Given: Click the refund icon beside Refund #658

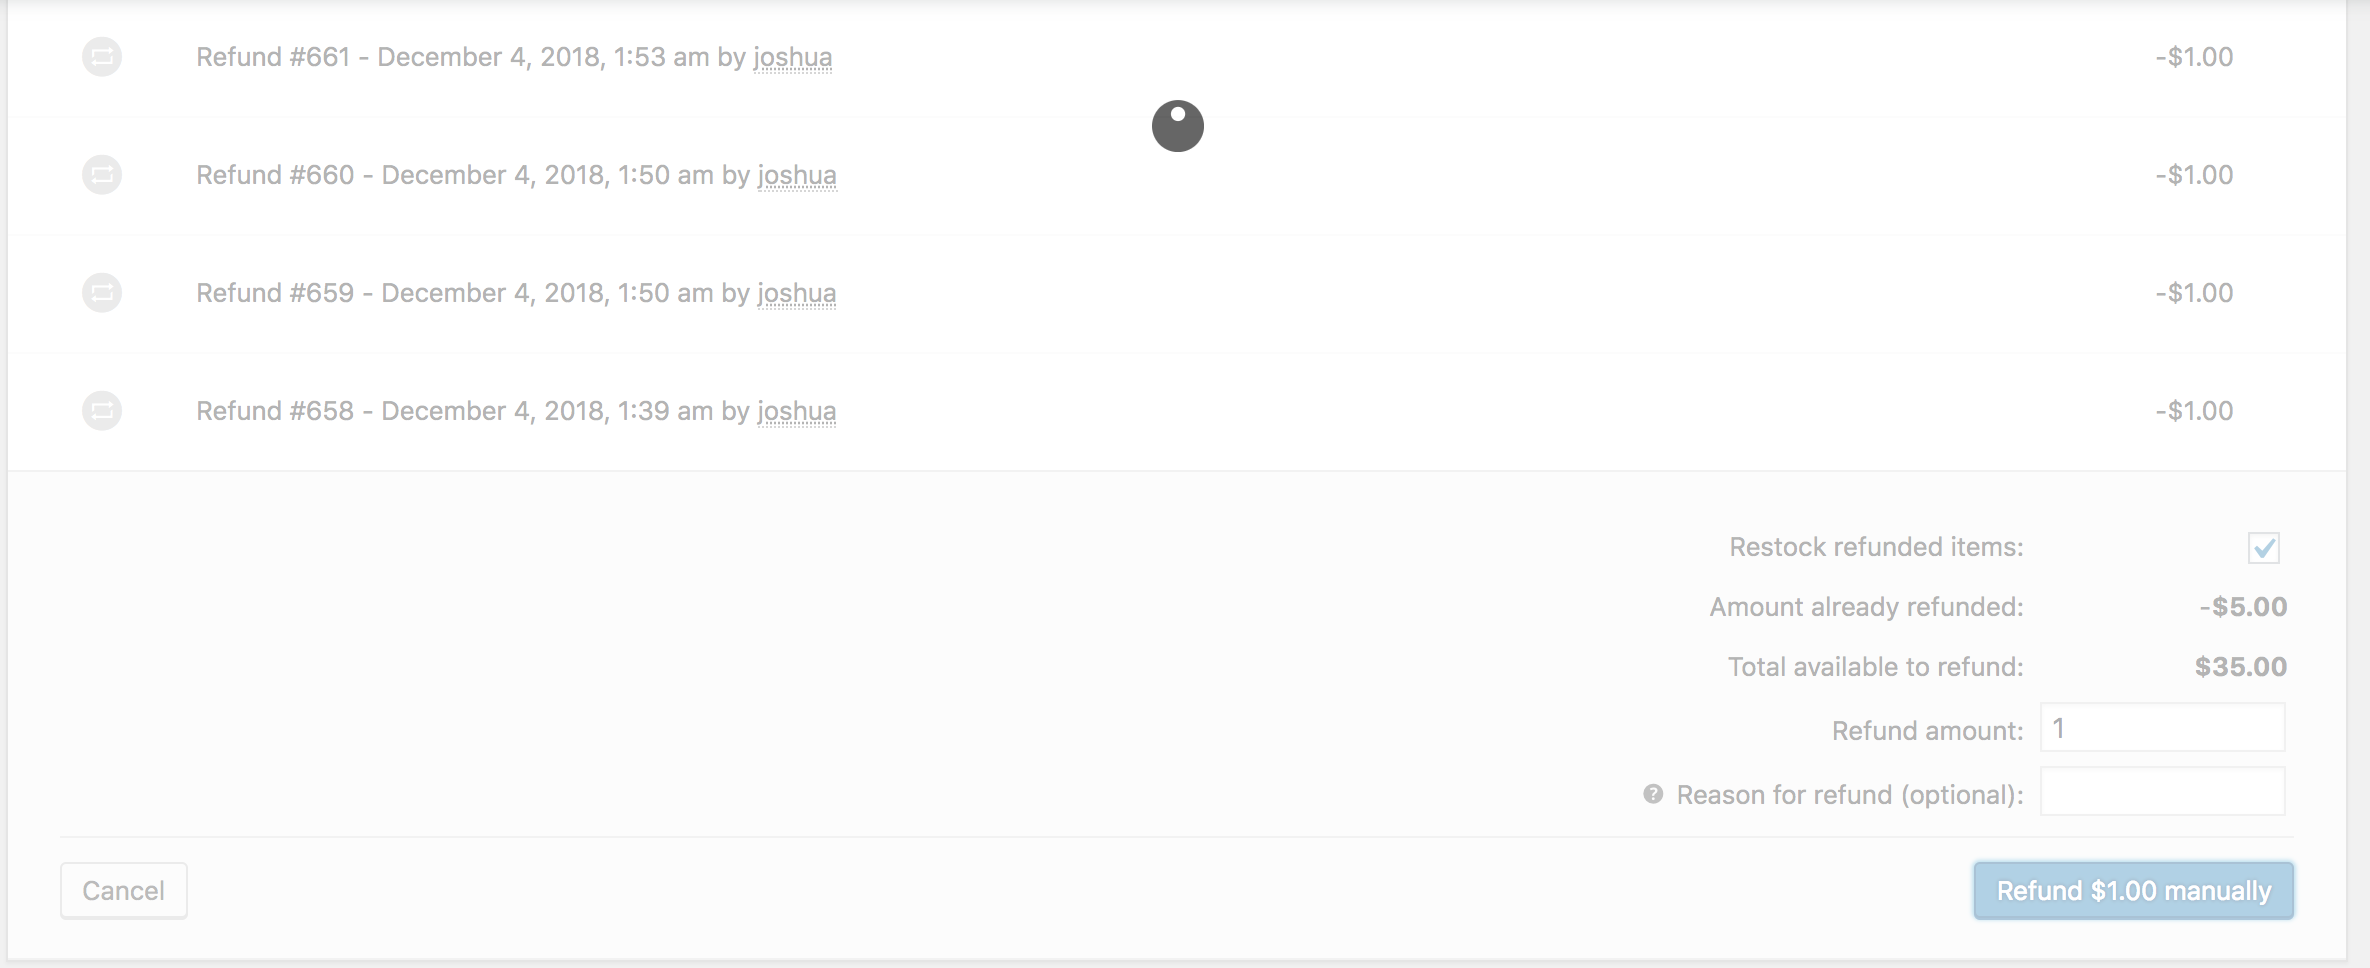Looking at the screenshot, I should click(x=101, y=410).
